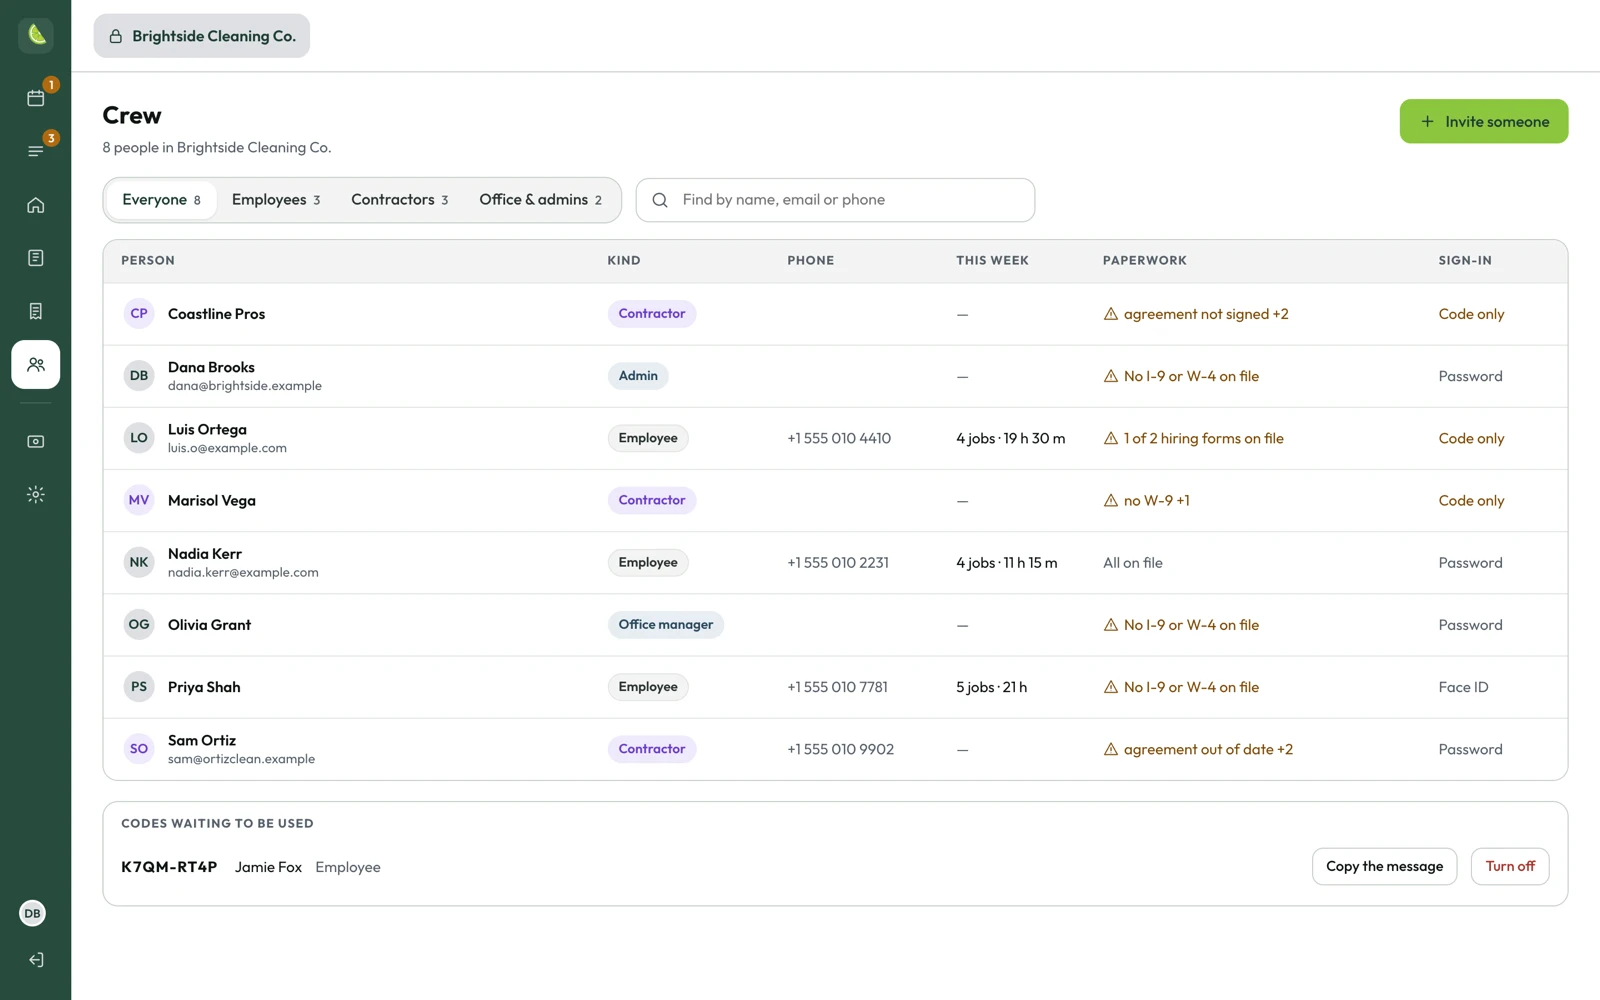Open the Brightside Cleaning Co. workspace button
This screenshot has width=1600, height=1000.
tap(202, 36)
